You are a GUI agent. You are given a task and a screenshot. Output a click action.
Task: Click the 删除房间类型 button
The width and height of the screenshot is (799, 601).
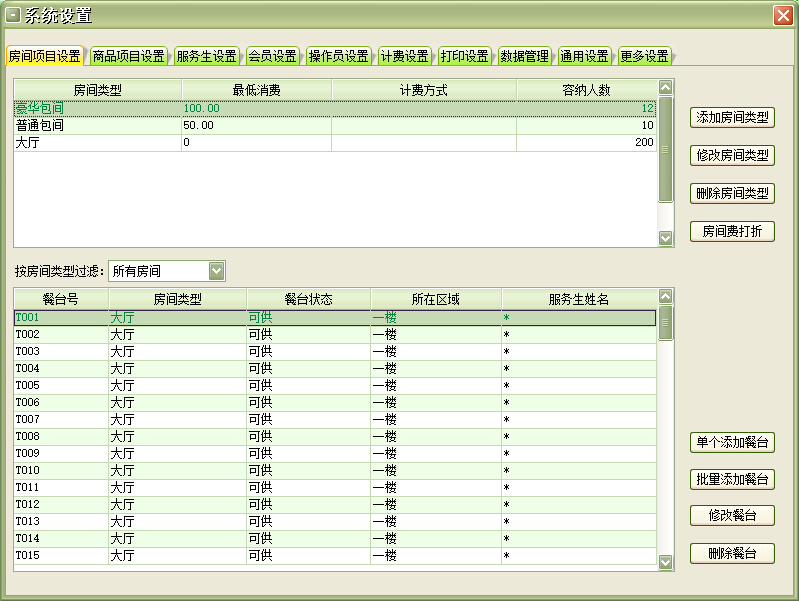[732, 193]
